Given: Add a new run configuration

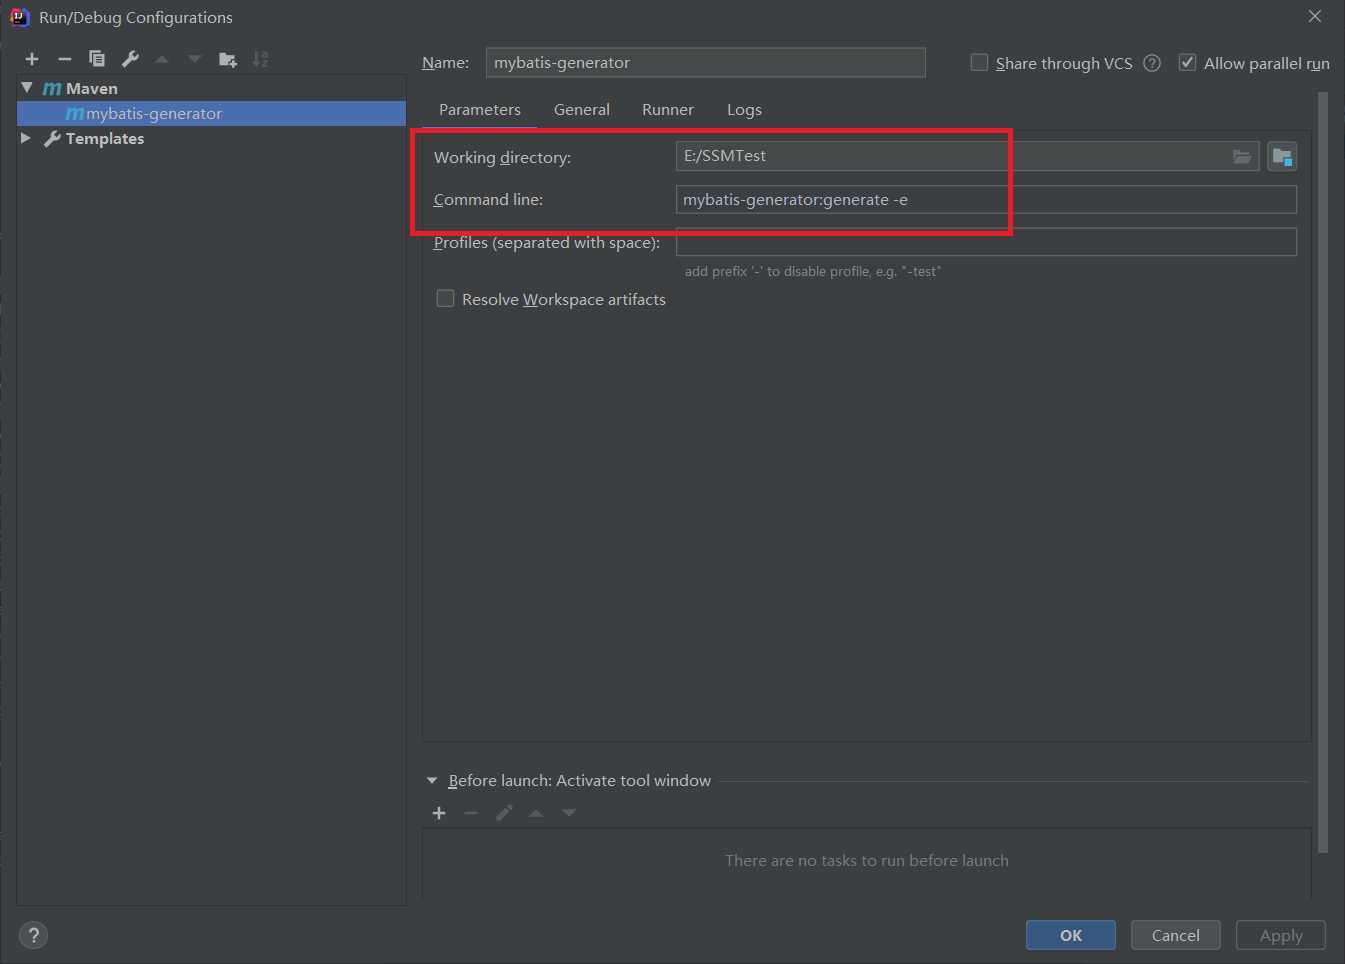Looking at the screenshot, I should (x=32, y=59).
